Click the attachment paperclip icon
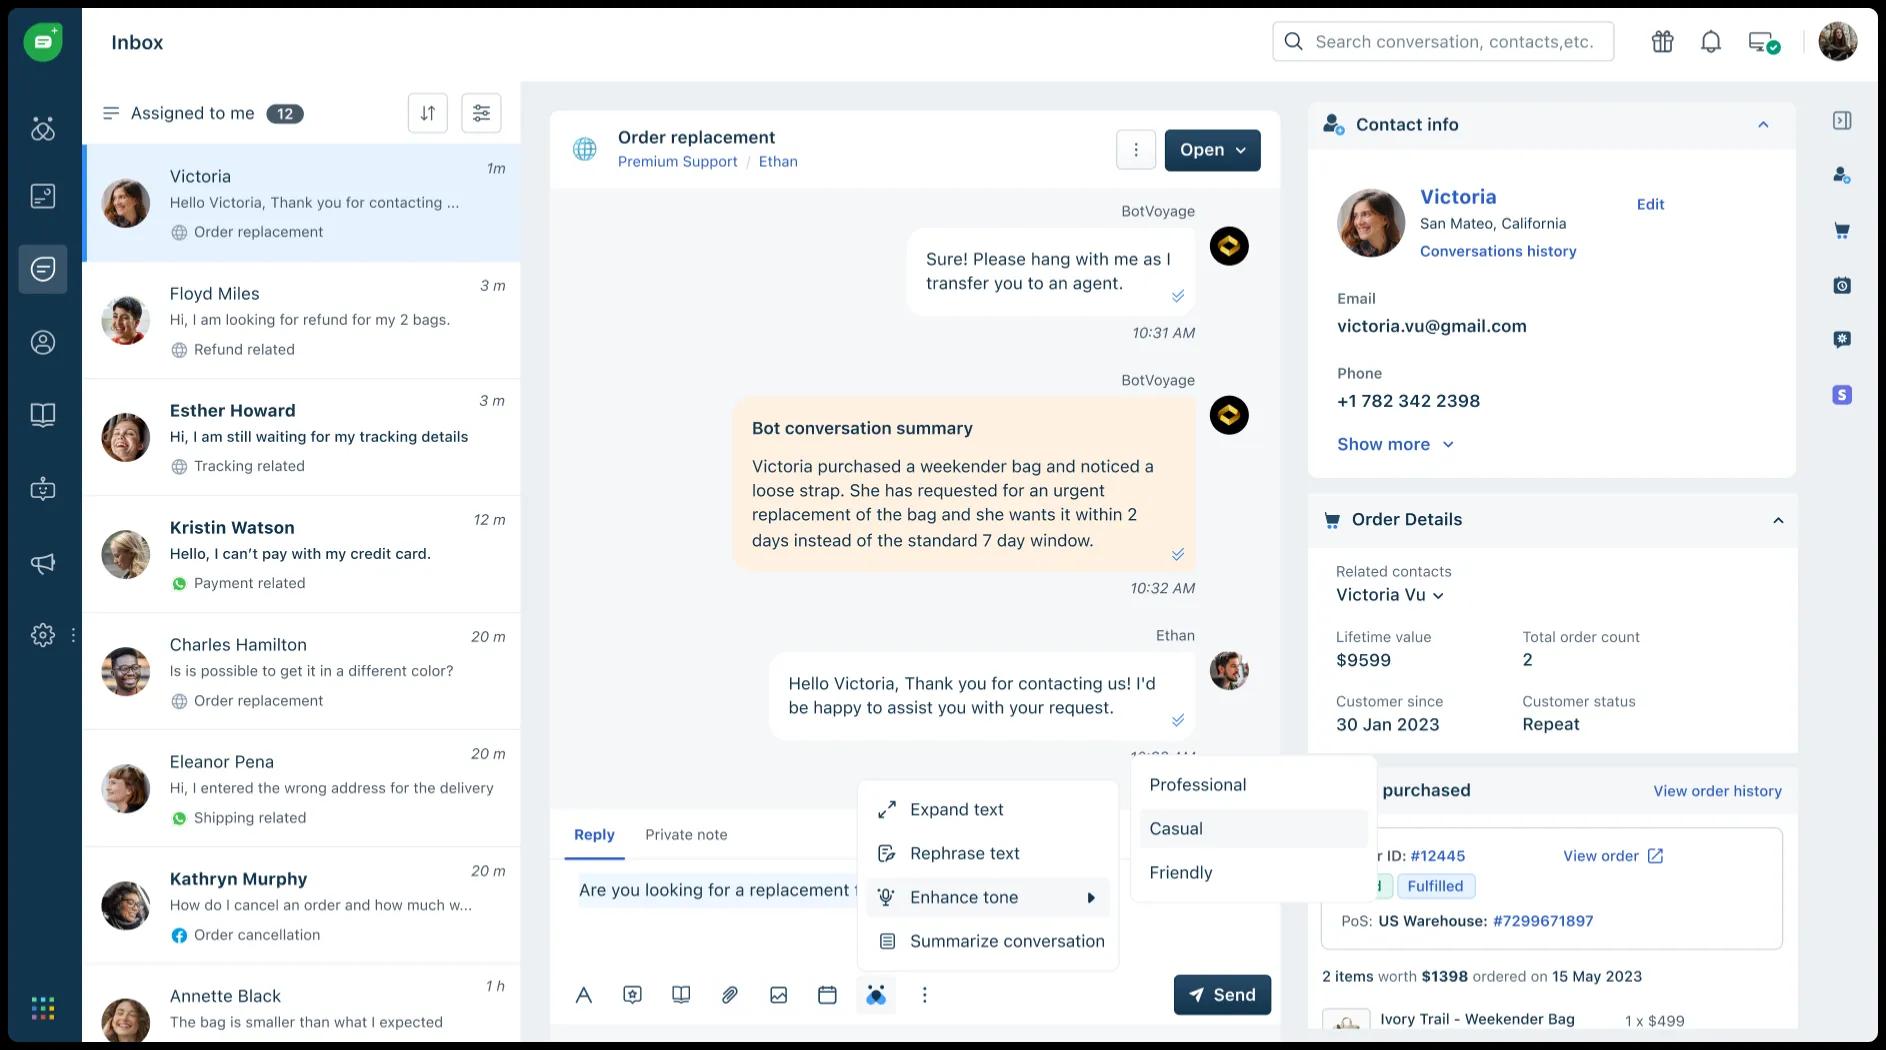The width and height of the screenshot is (1886, 1050). click(730, 995)
